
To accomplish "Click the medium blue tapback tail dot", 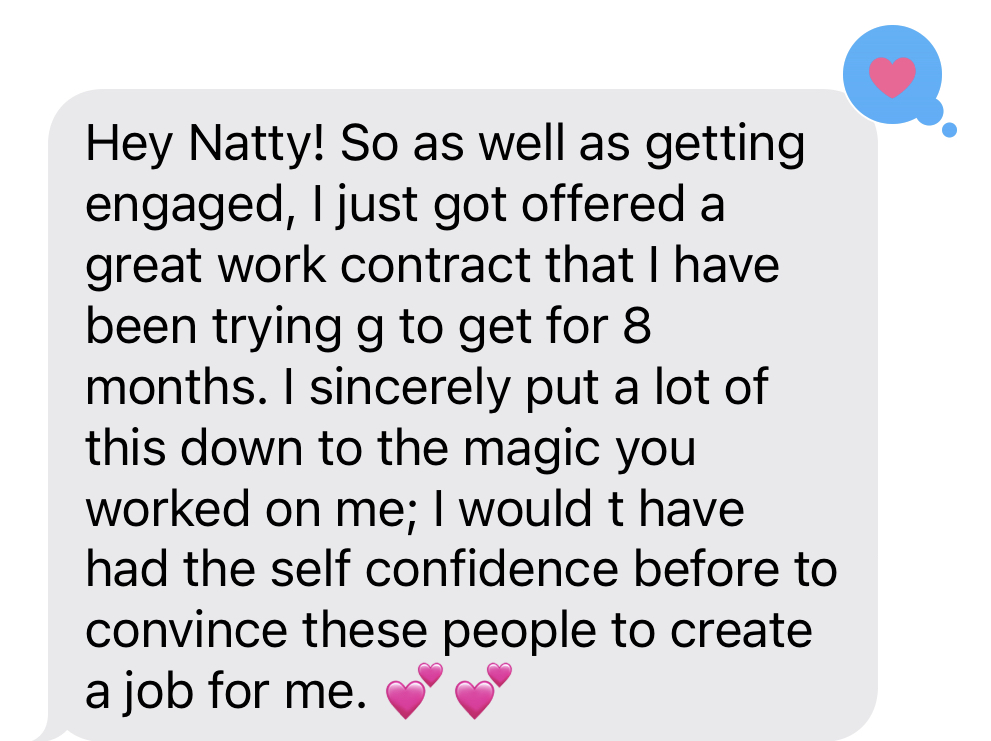I will (930, 111).
